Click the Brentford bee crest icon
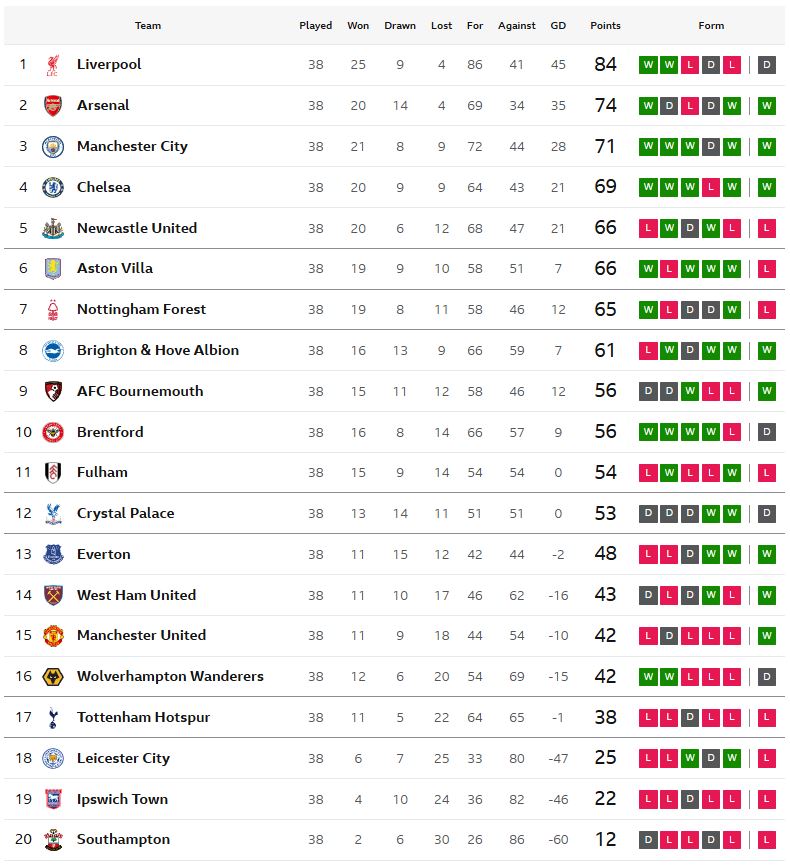 pyautogui.click(x=53, y=432)
